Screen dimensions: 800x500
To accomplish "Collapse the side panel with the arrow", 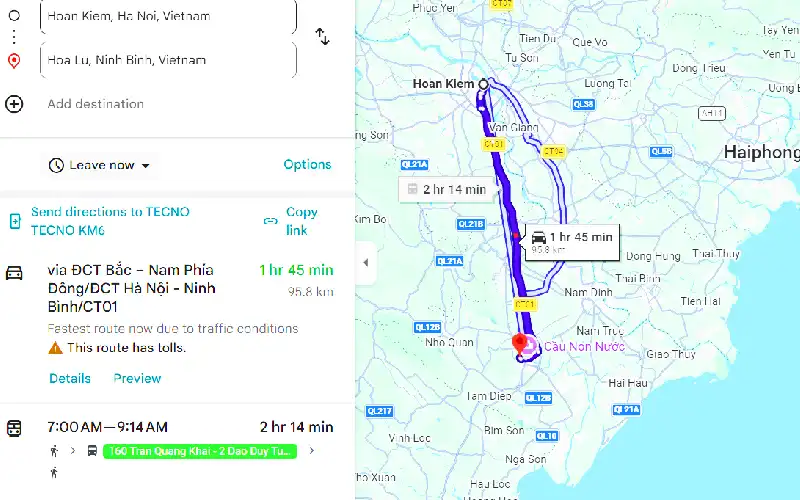I will [366, 263].
